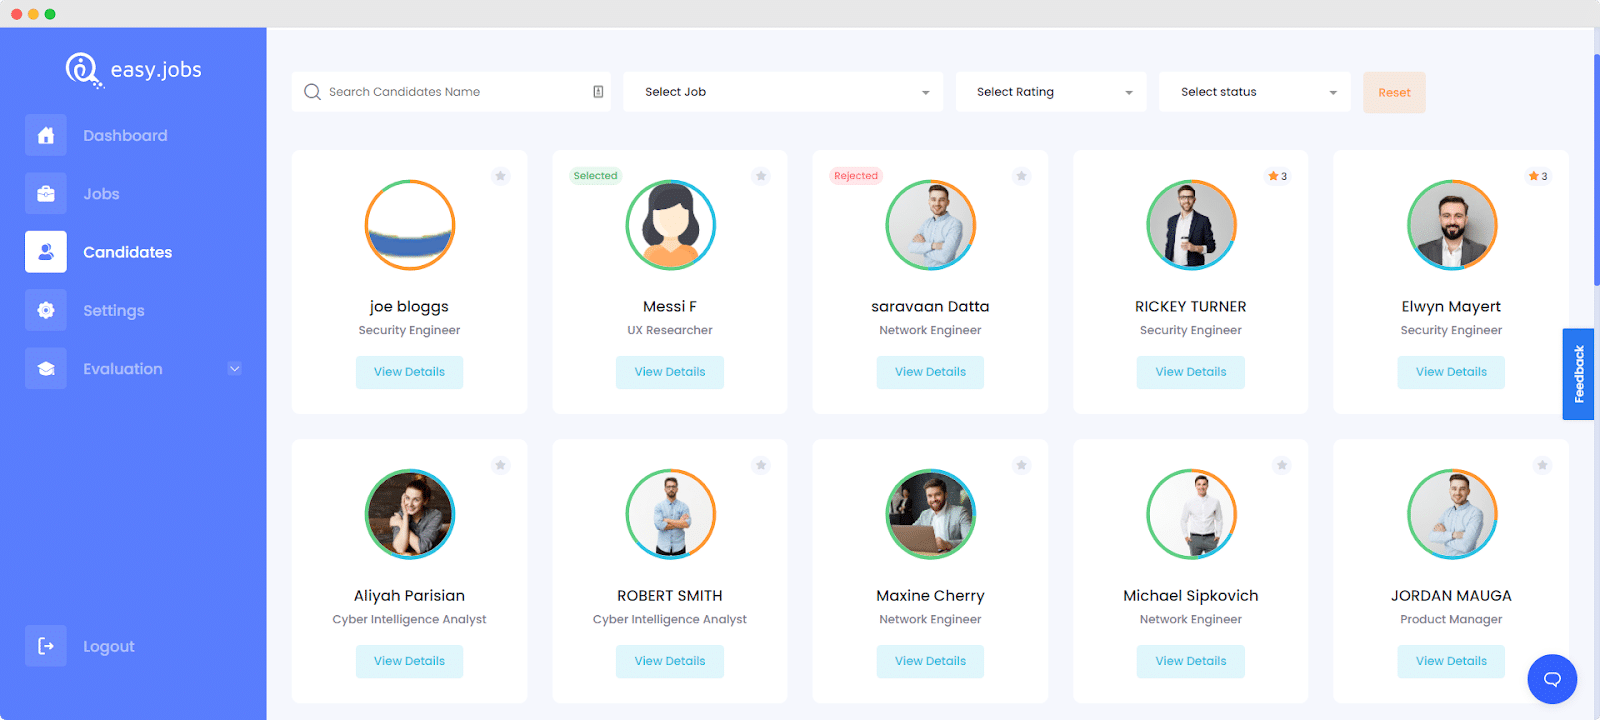Viewport: 1600px width, 720px height.
Task: Toggle the star on joe bloggs card
Action: coord(501,176)
